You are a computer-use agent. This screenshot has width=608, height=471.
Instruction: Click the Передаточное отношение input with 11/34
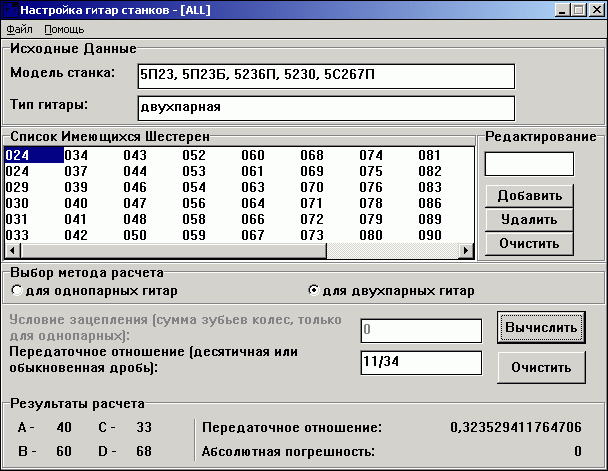point(421,363)
